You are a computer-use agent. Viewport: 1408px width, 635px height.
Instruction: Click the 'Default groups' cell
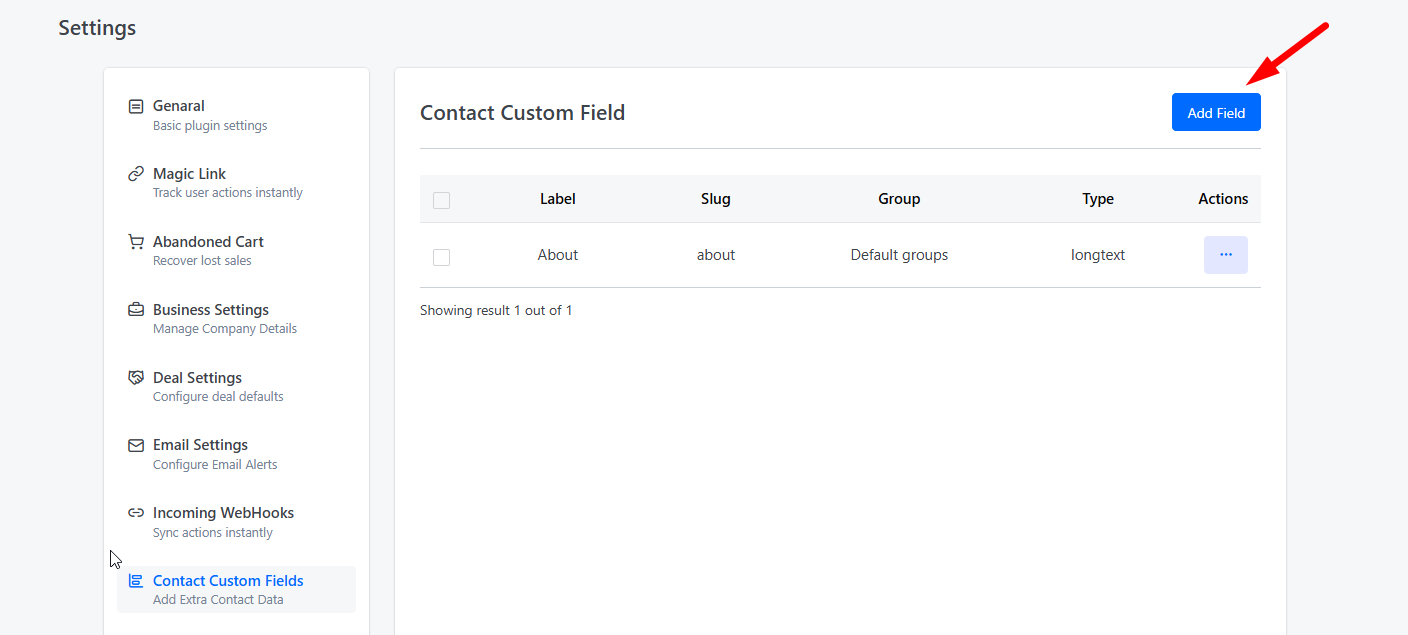click(899, 255)
